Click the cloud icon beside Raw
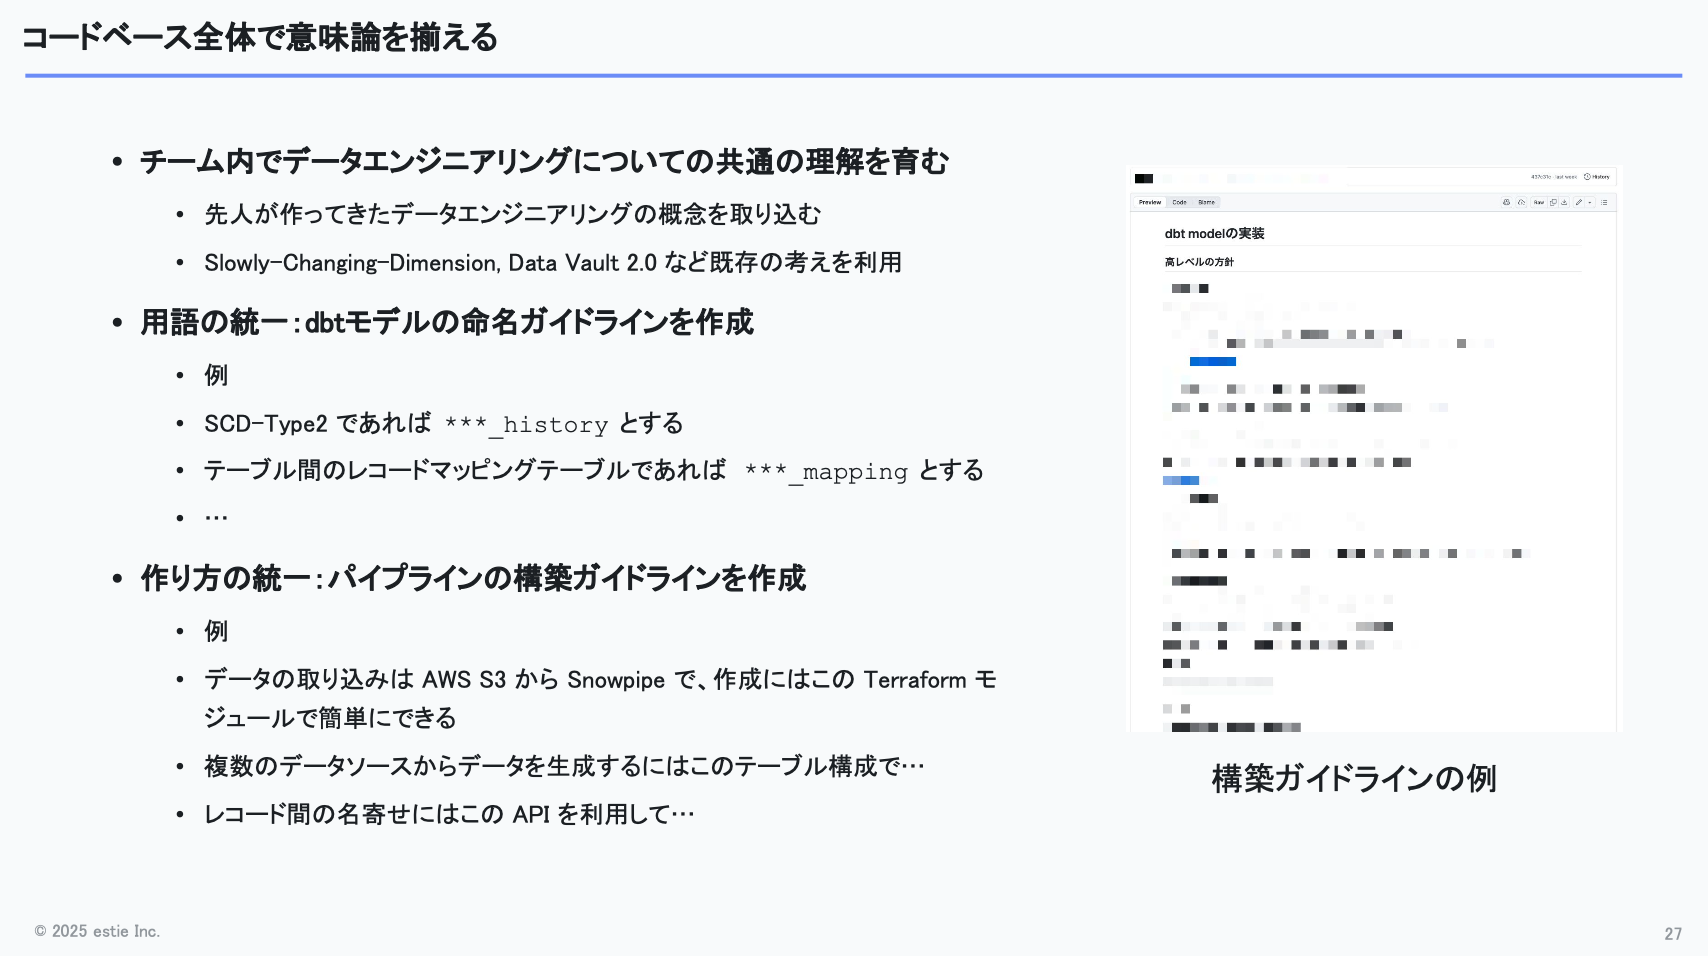This screenshot has height=956, width=1708. tap(1521, 202)
